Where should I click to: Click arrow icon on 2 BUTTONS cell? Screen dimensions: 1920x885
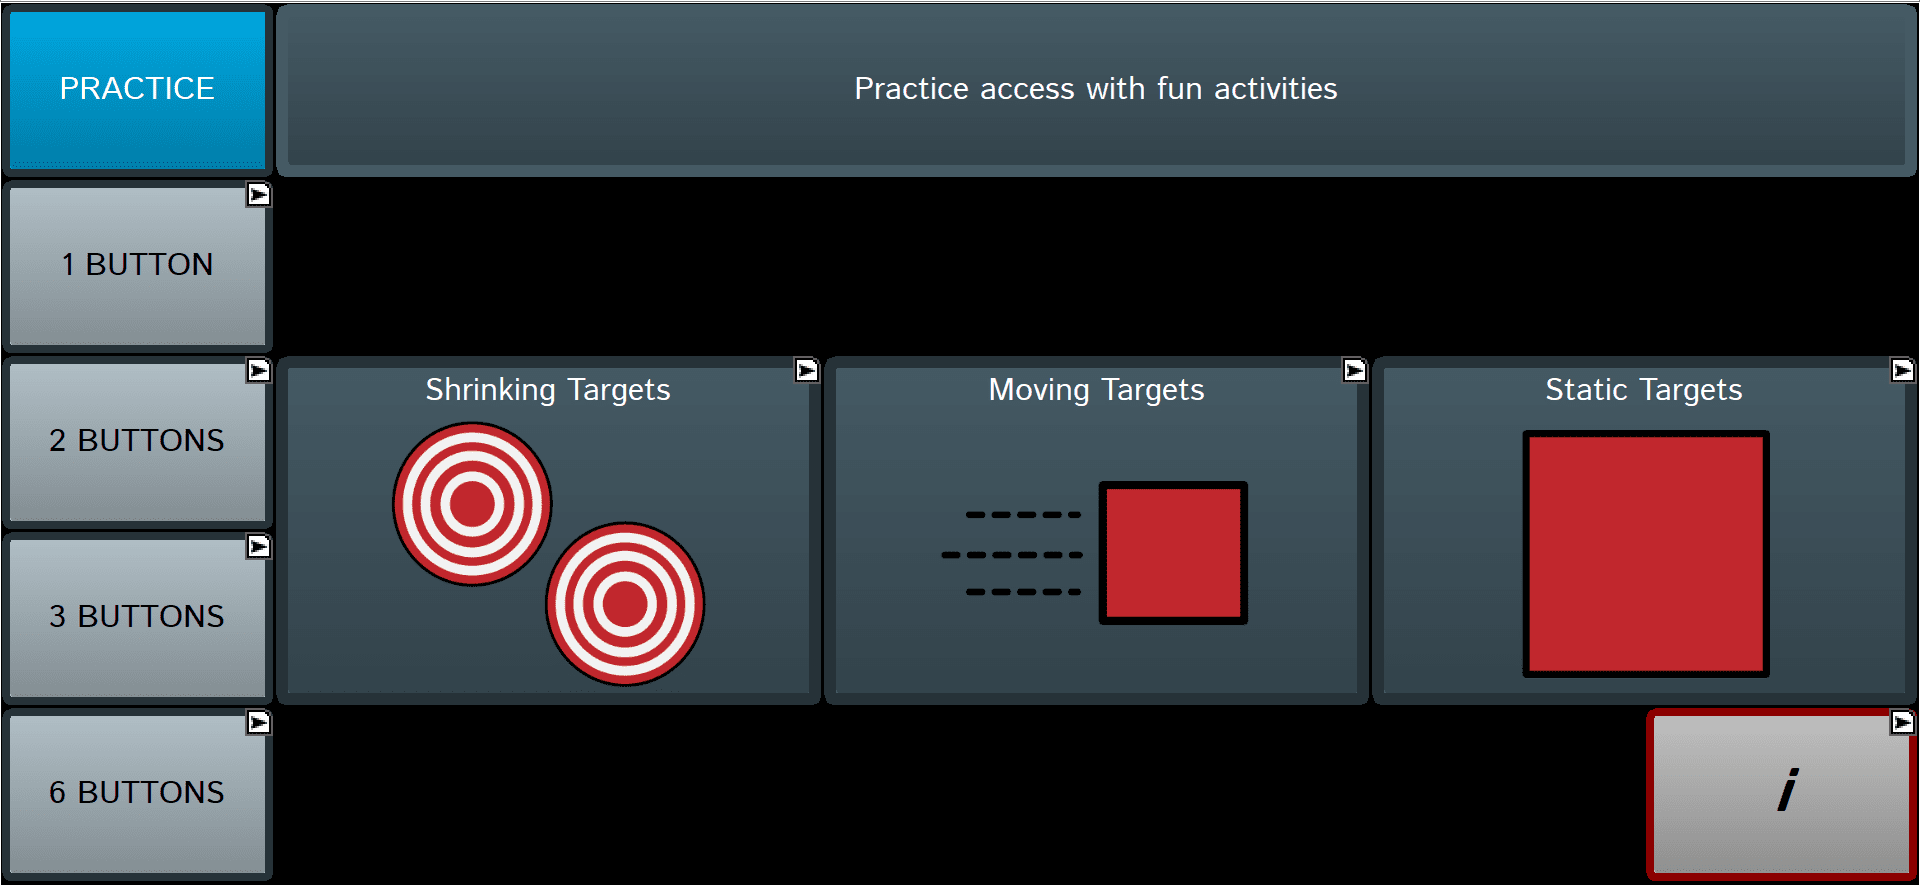pos(258,371)
